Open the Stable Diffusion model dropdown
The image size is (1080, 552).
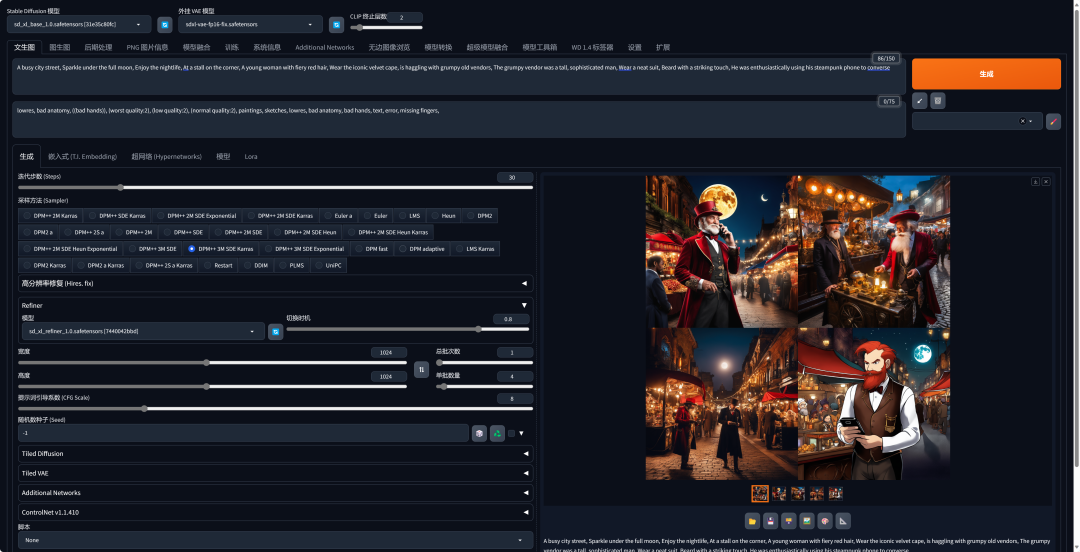pyautogui.click(x=80, y=24)
